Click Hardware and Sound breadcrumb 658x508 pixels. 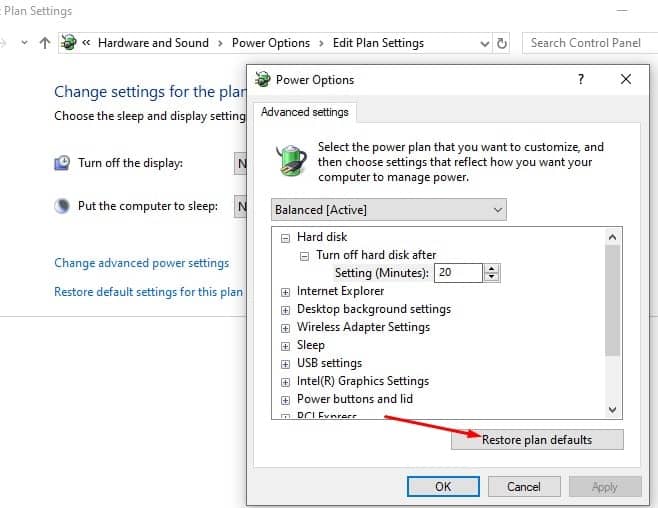click(x=153, y=43)
